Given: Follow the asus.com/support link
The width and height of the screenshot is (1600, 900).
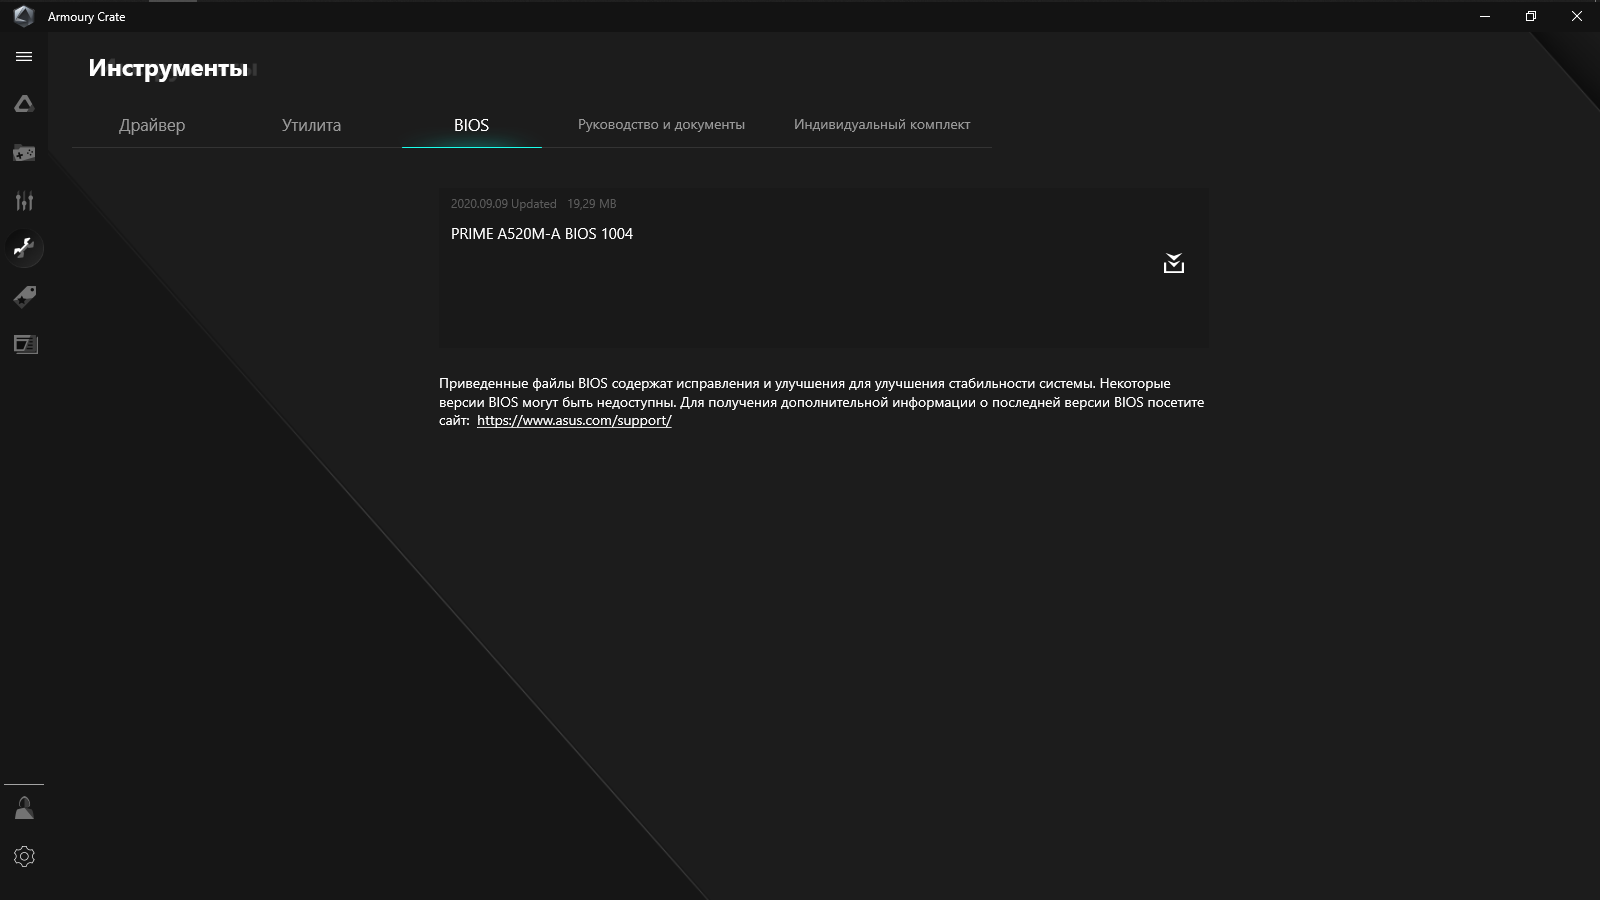Looking at the screenshot, I should (x=574, y=421).
